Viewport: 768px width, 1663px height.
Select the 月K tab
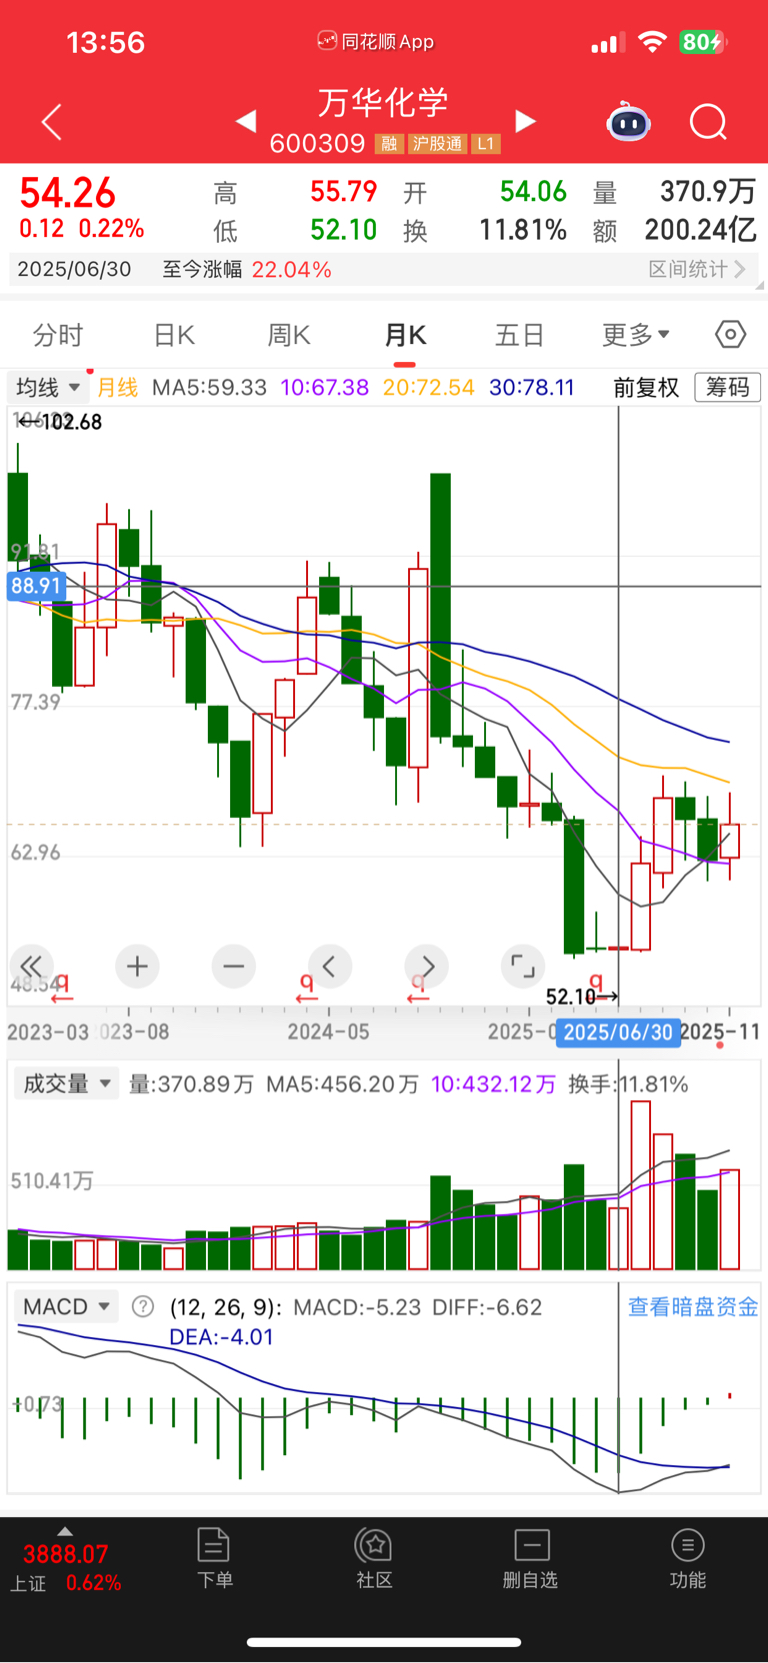[x=405, y=334]
